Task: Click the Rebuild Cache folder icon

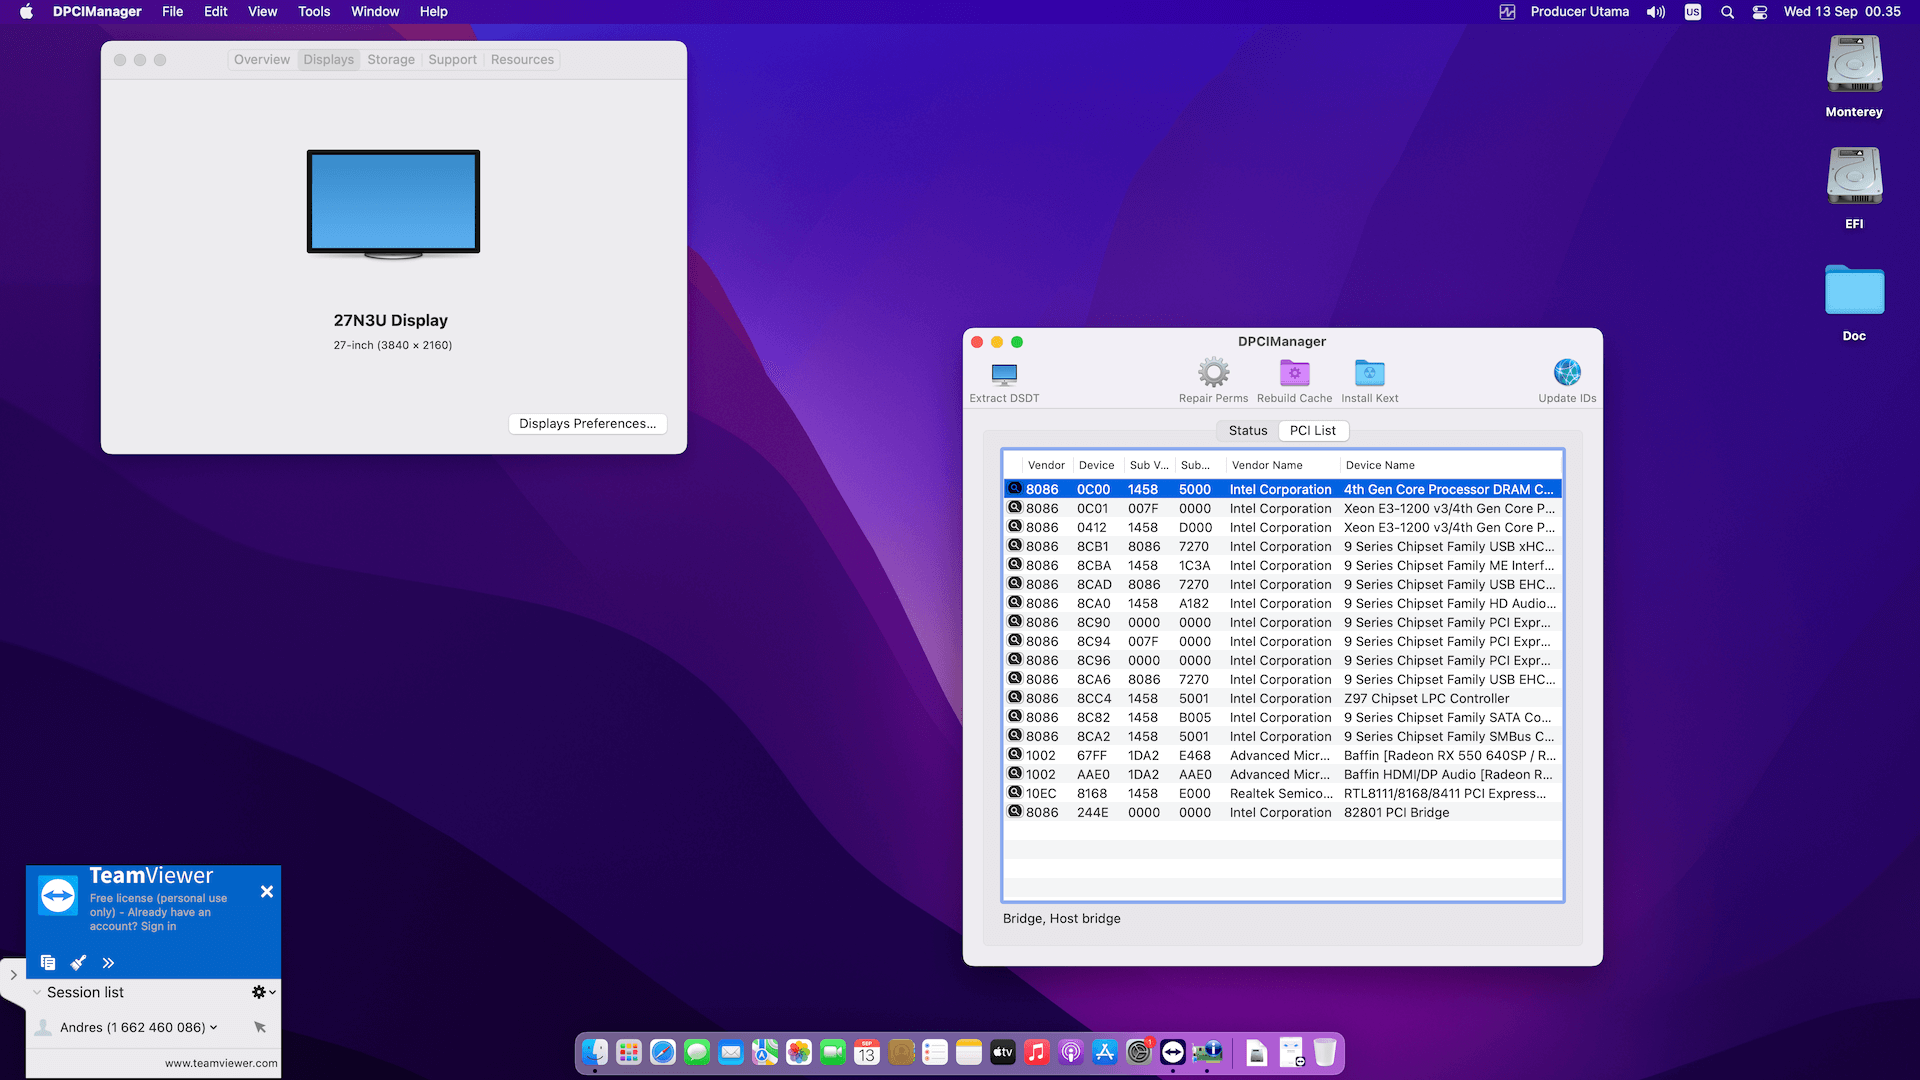Action: pyautogui.click(x=1294, y=373)
